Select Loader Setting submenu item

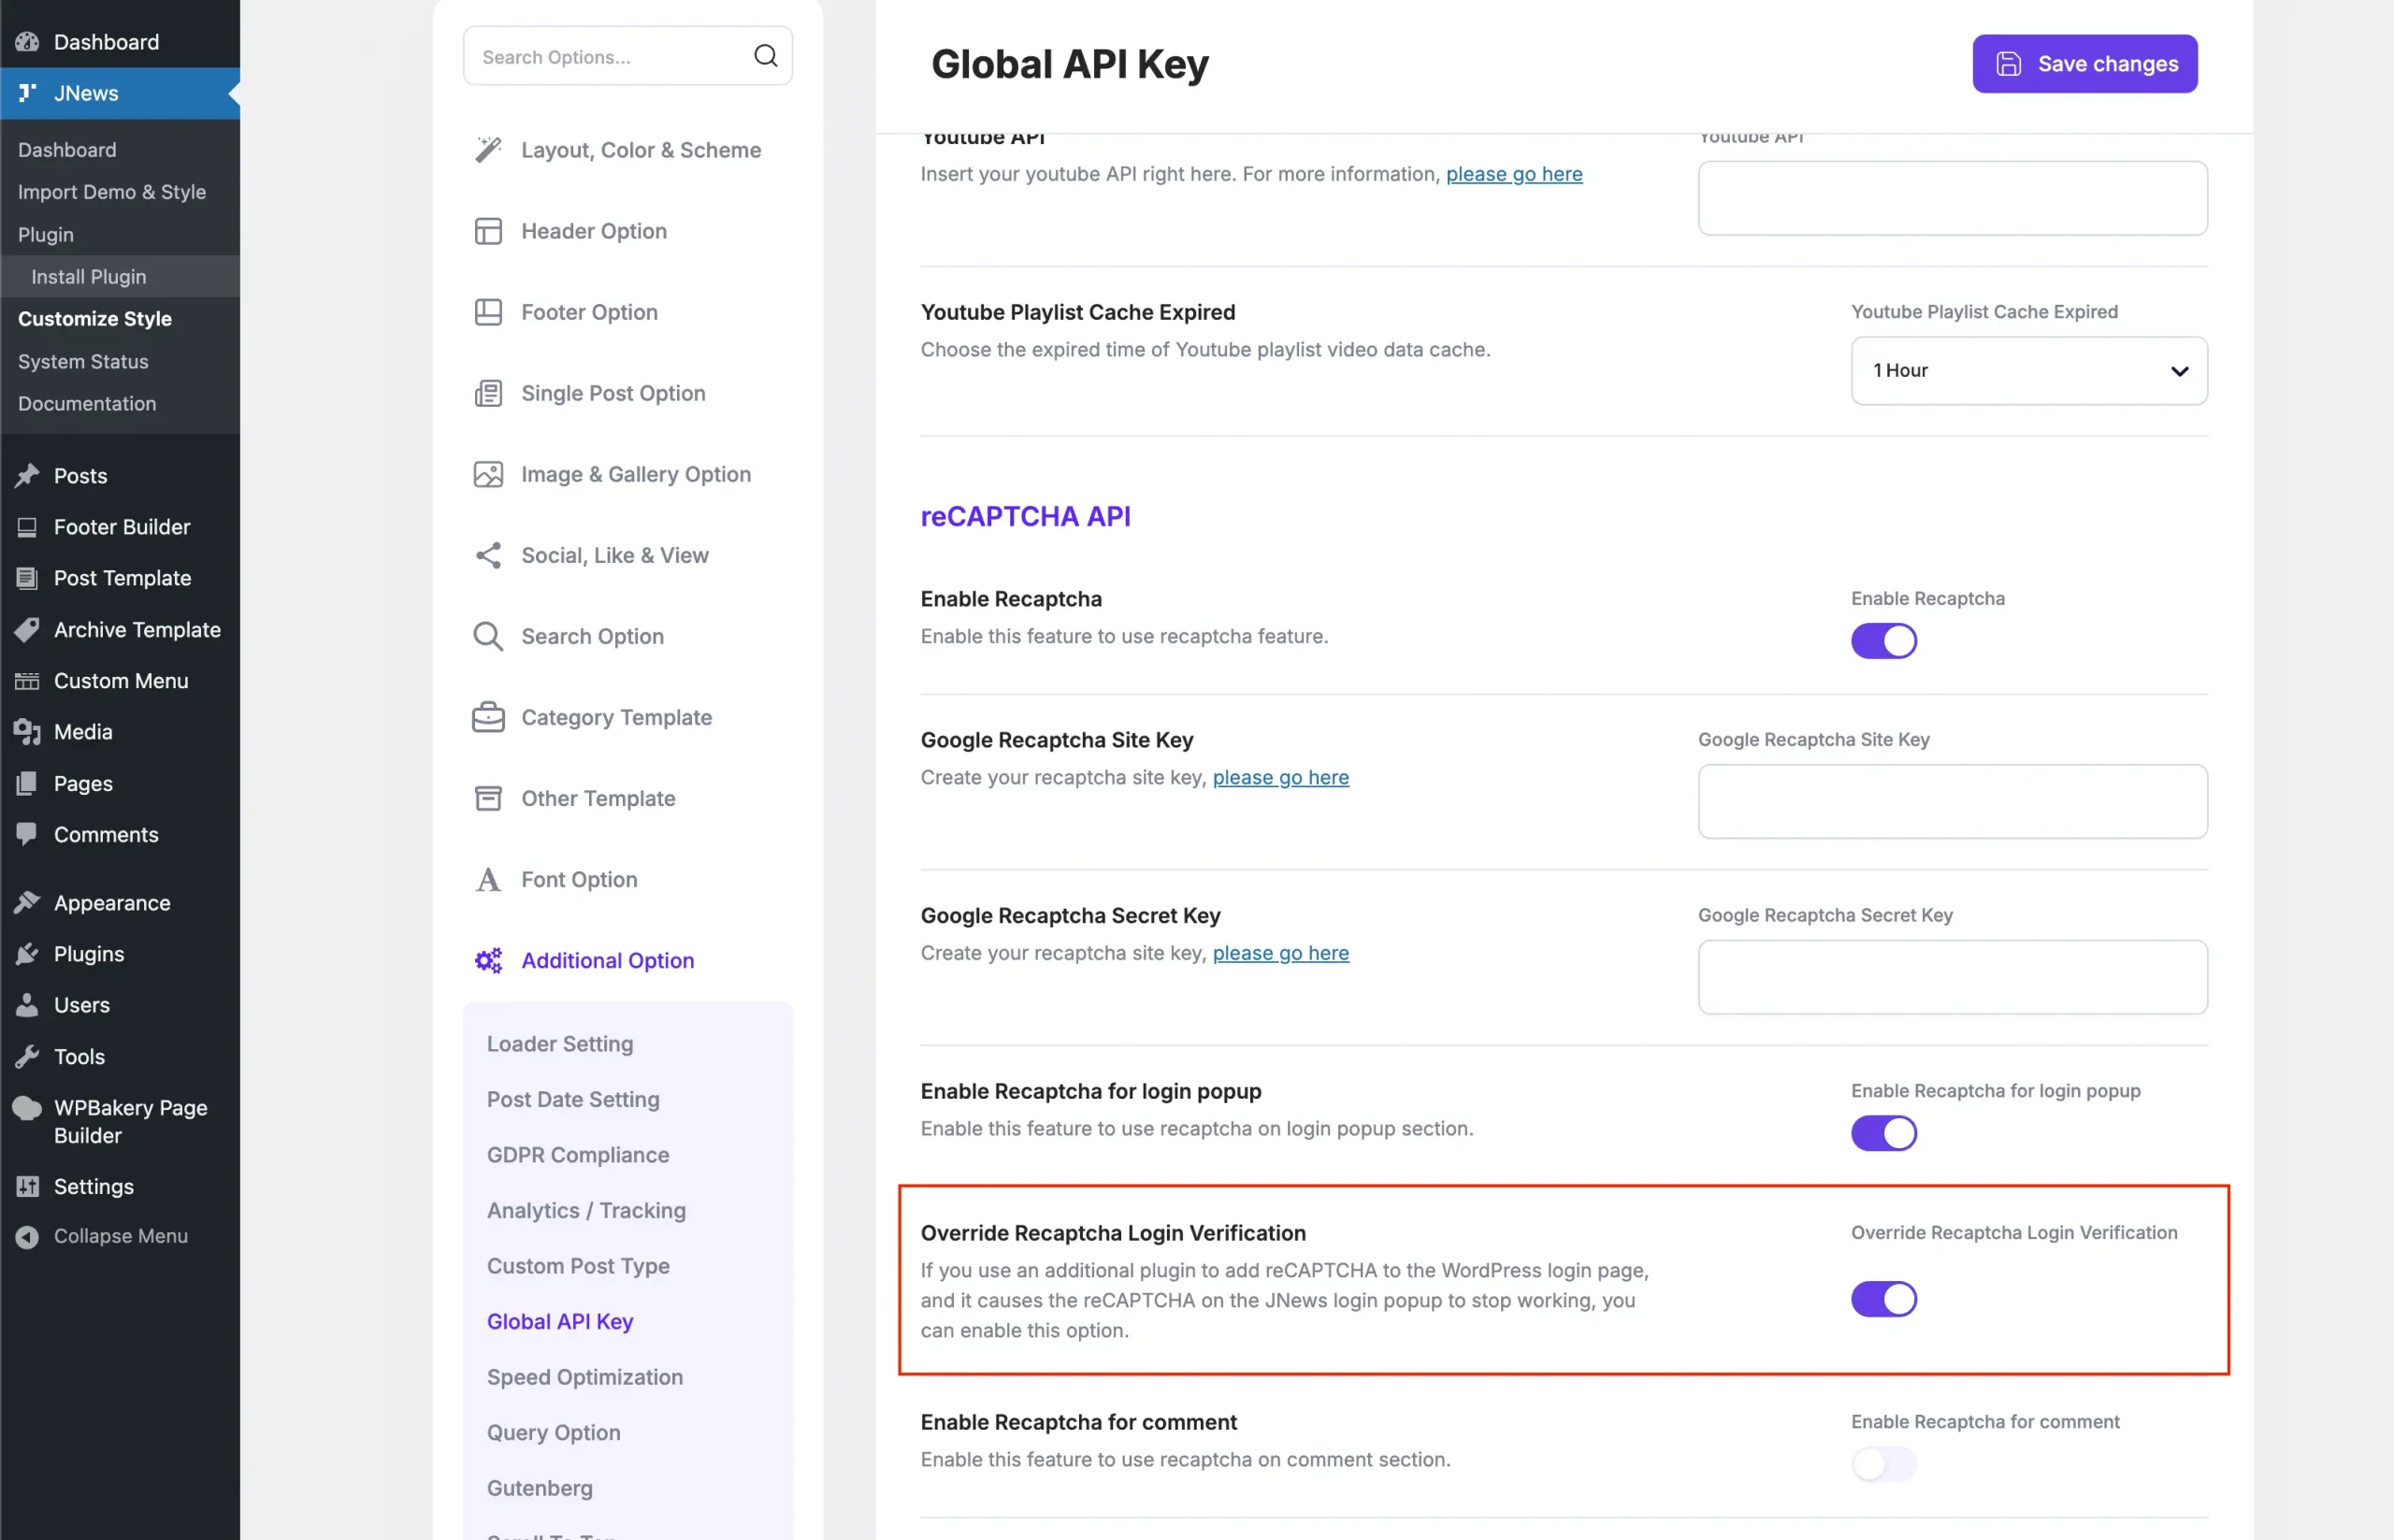point(560,1043)
